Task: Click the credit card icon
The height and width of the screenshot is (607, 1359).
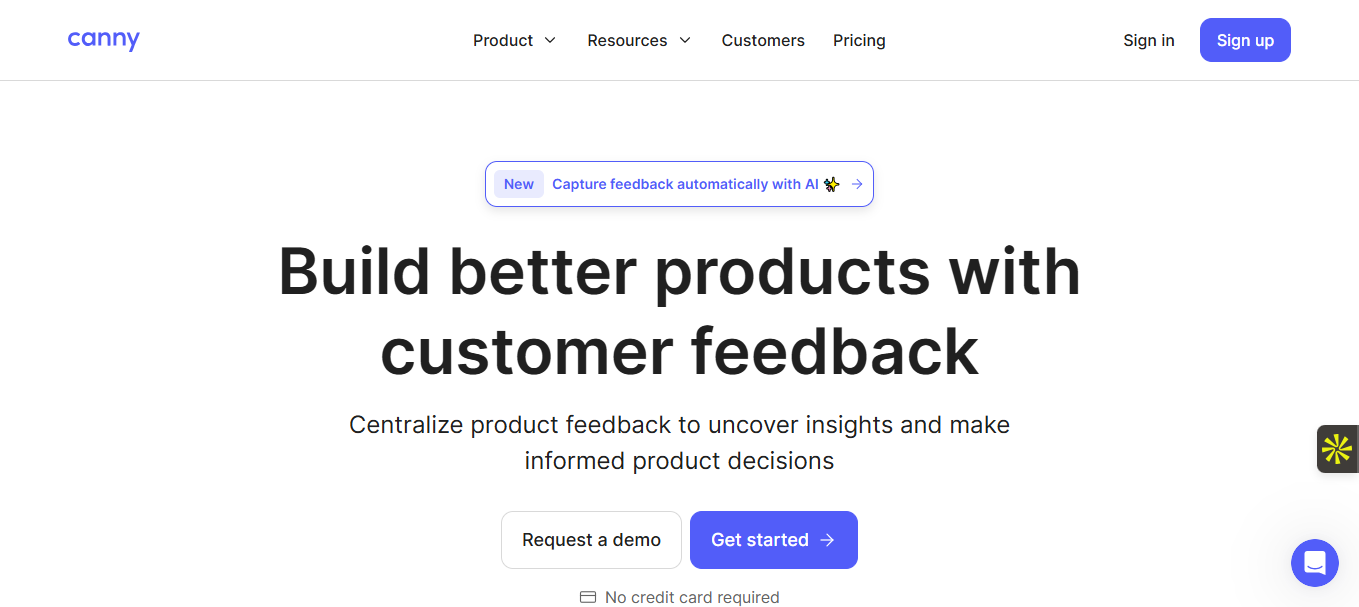Action: [x=588, y=597]
